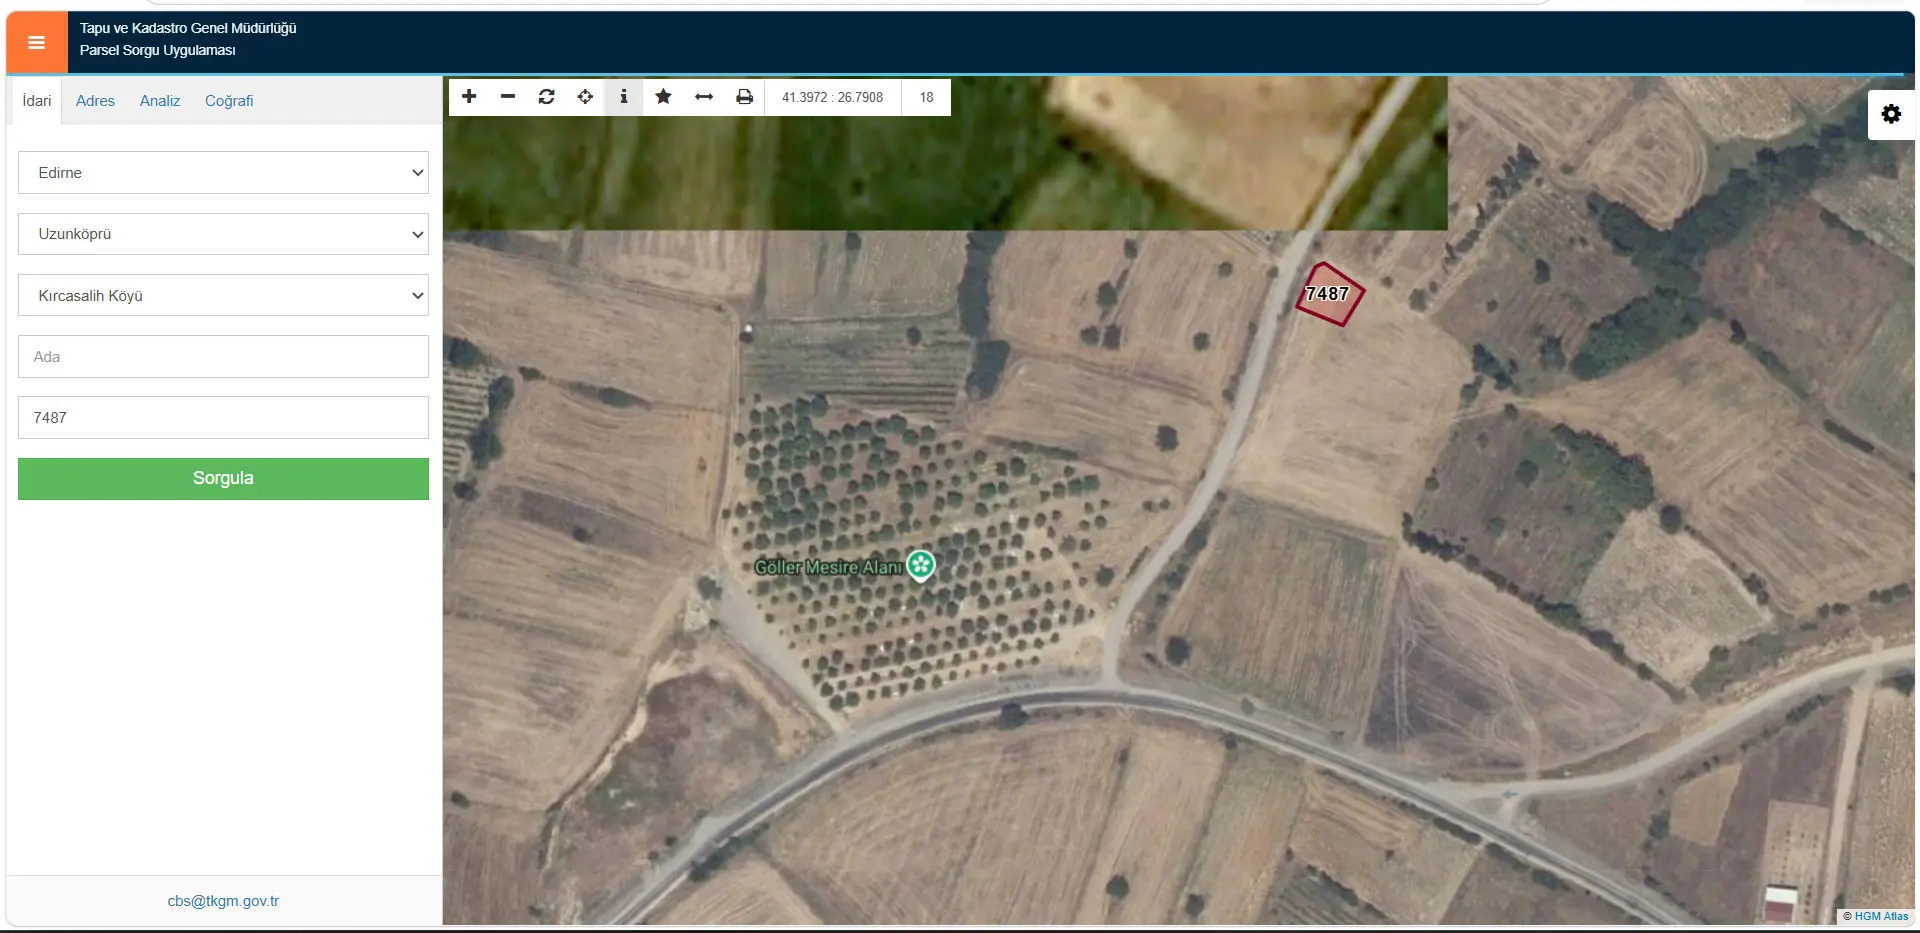
Task: Click the parcel number field containing 7487
Action: 223,418
